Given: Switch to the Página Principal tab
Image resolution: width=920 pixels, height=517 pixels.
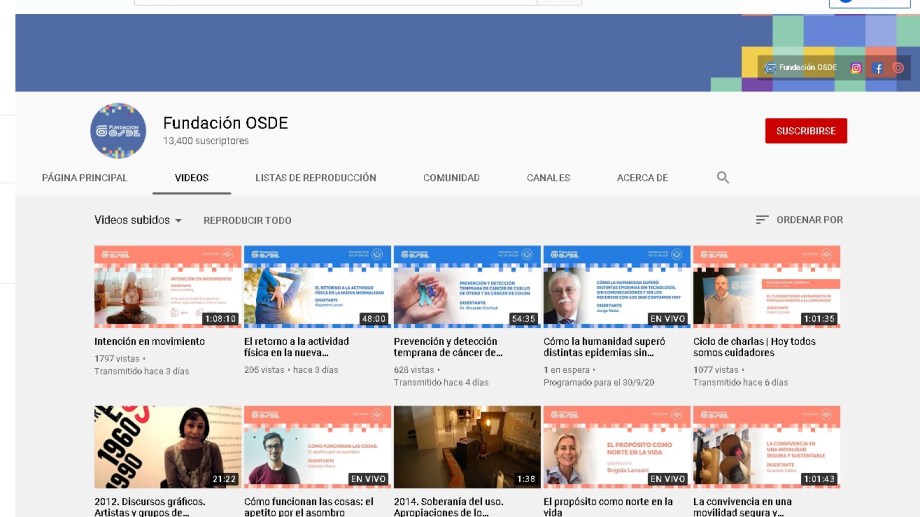Looking at the screenshot, I should tap(85, 178).
